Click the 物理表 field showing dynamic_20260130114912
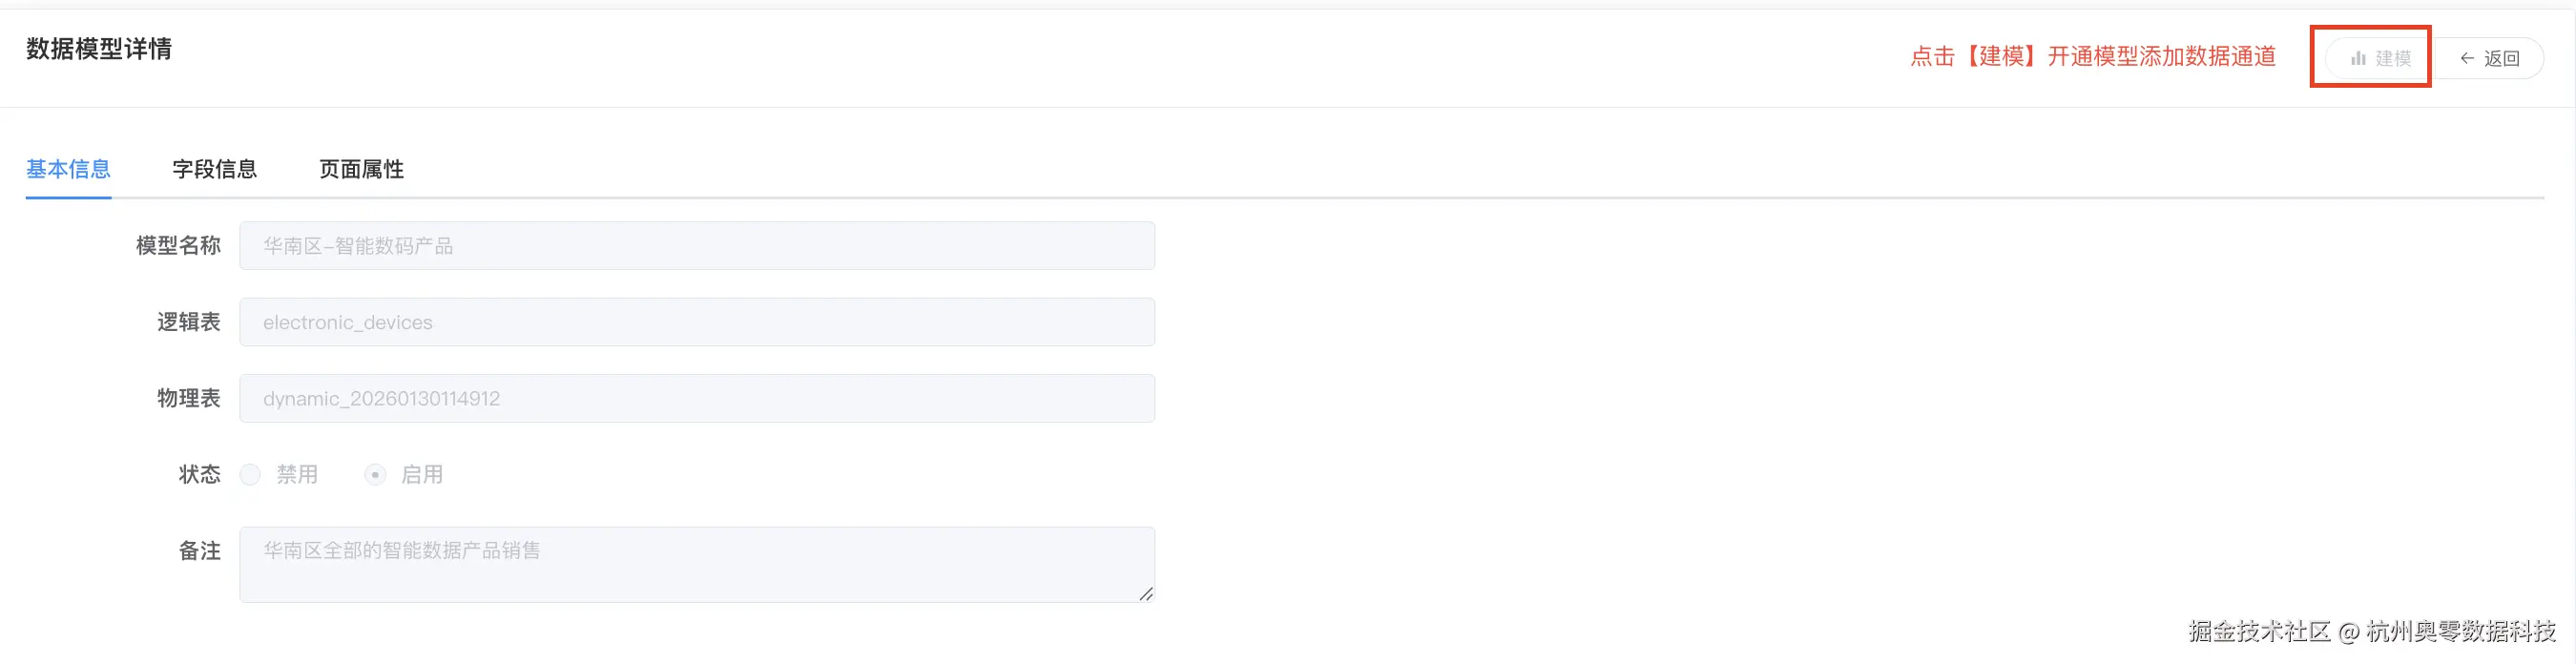Screen dimensions: 2576x664 tap(696, 397)
